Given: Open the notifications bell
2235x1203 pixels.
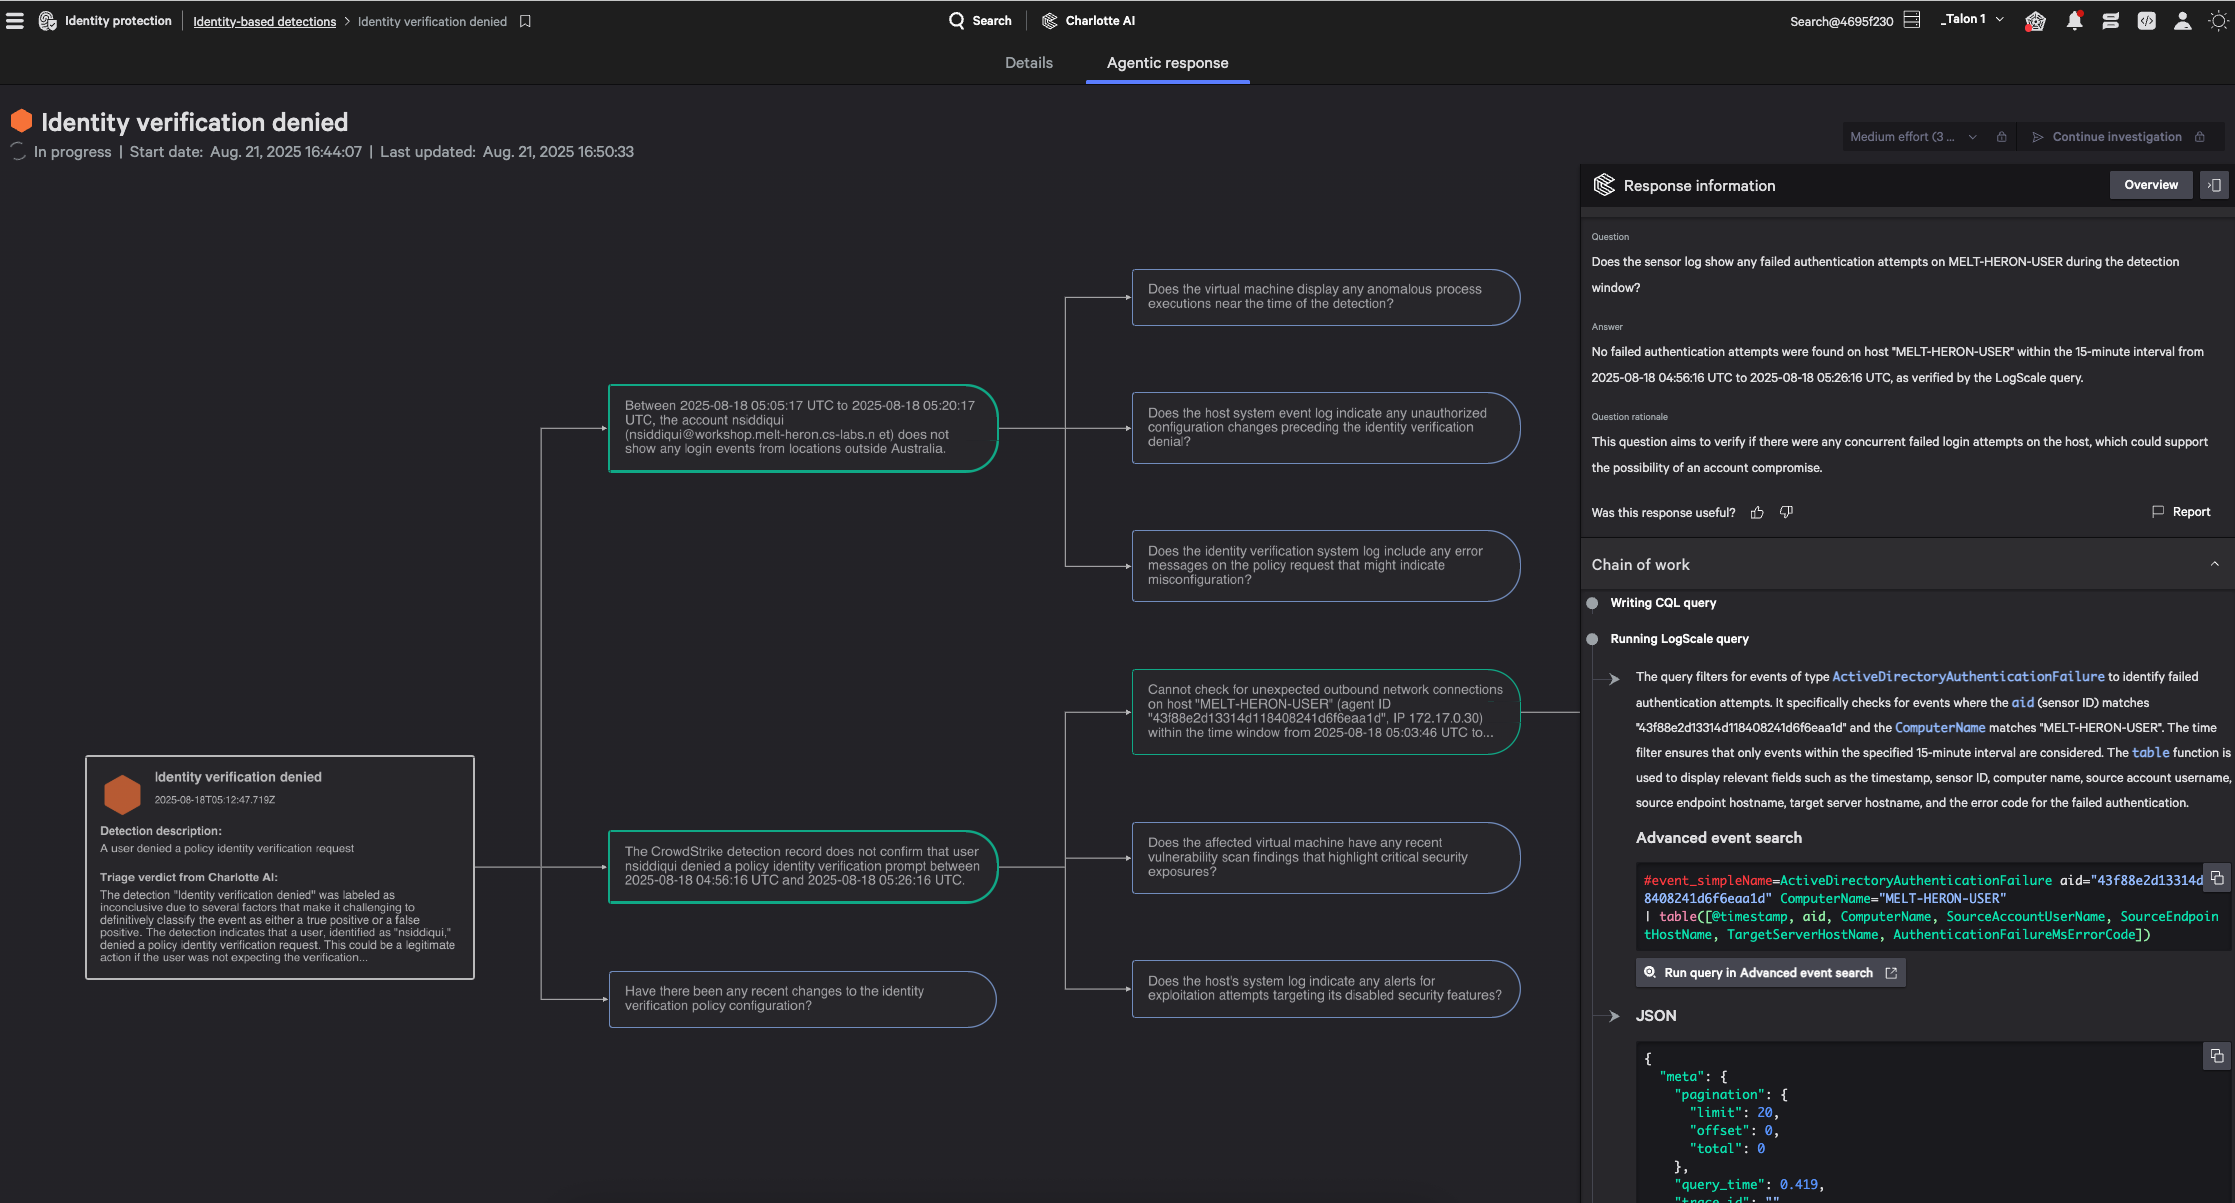Looking at the screenshot, I should tap(2074, 21).
